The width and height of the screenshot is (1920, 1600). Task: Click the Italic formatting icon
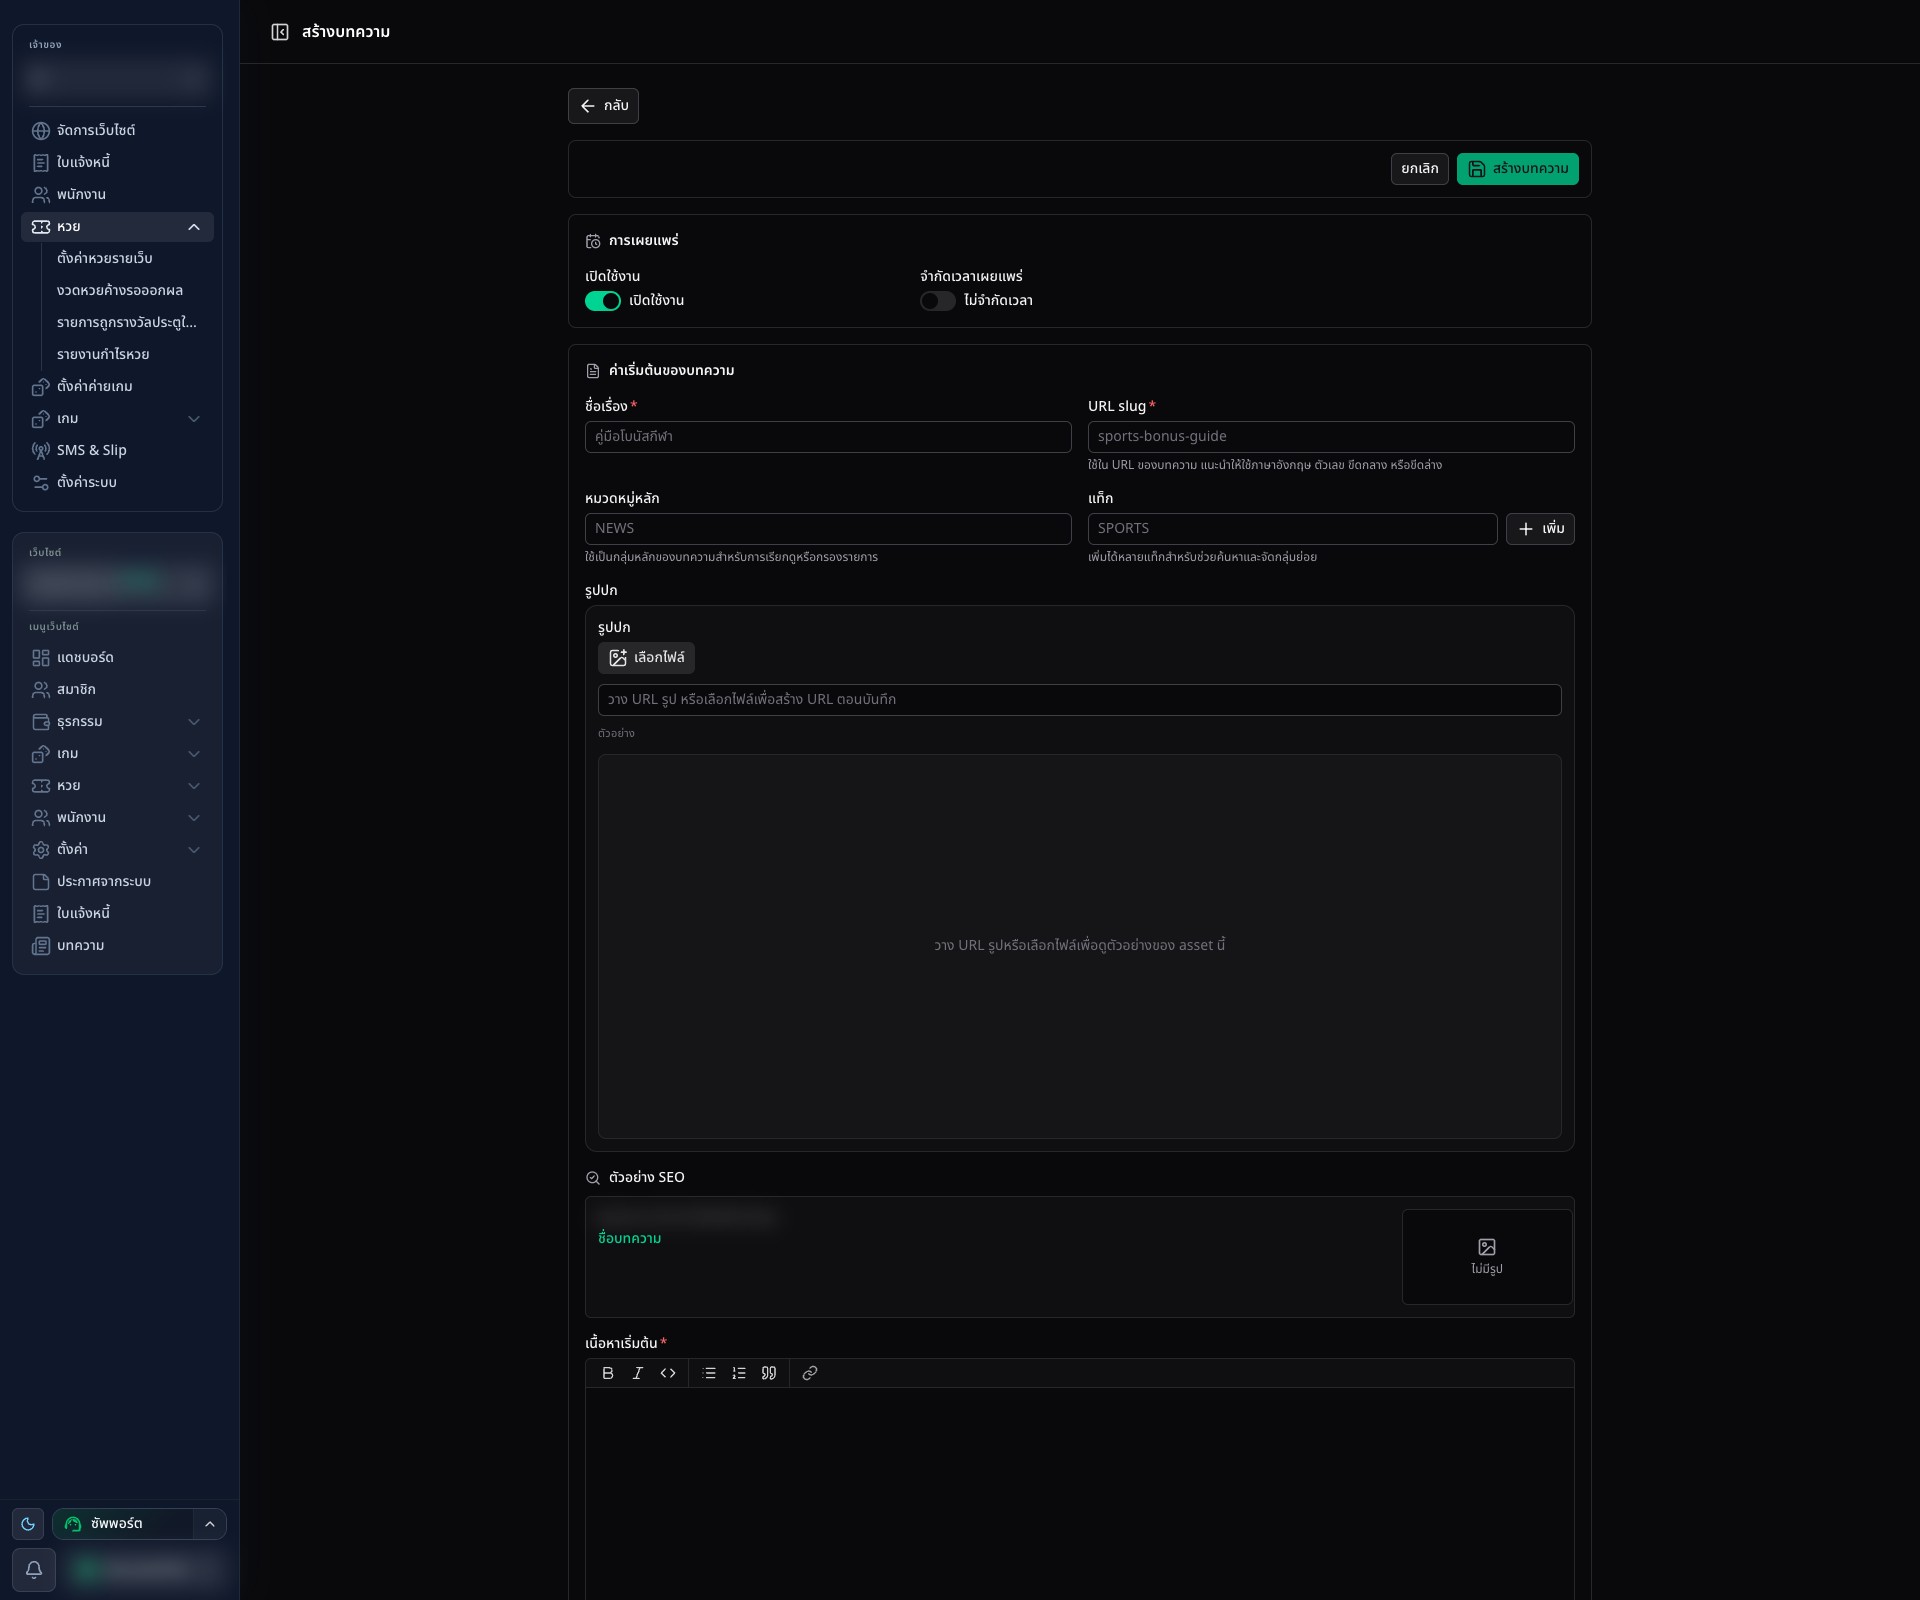(x=638, y=1373)
